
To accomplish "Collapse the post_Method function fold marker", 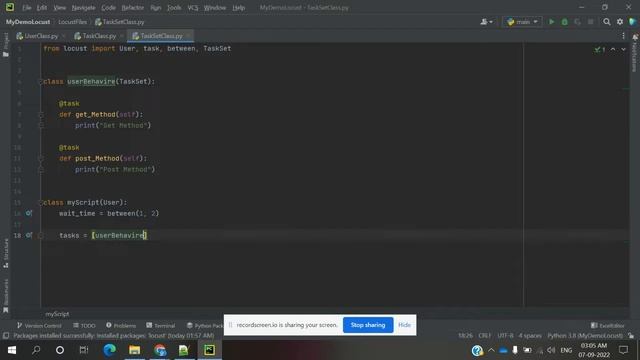I will [x=41, y=158].
